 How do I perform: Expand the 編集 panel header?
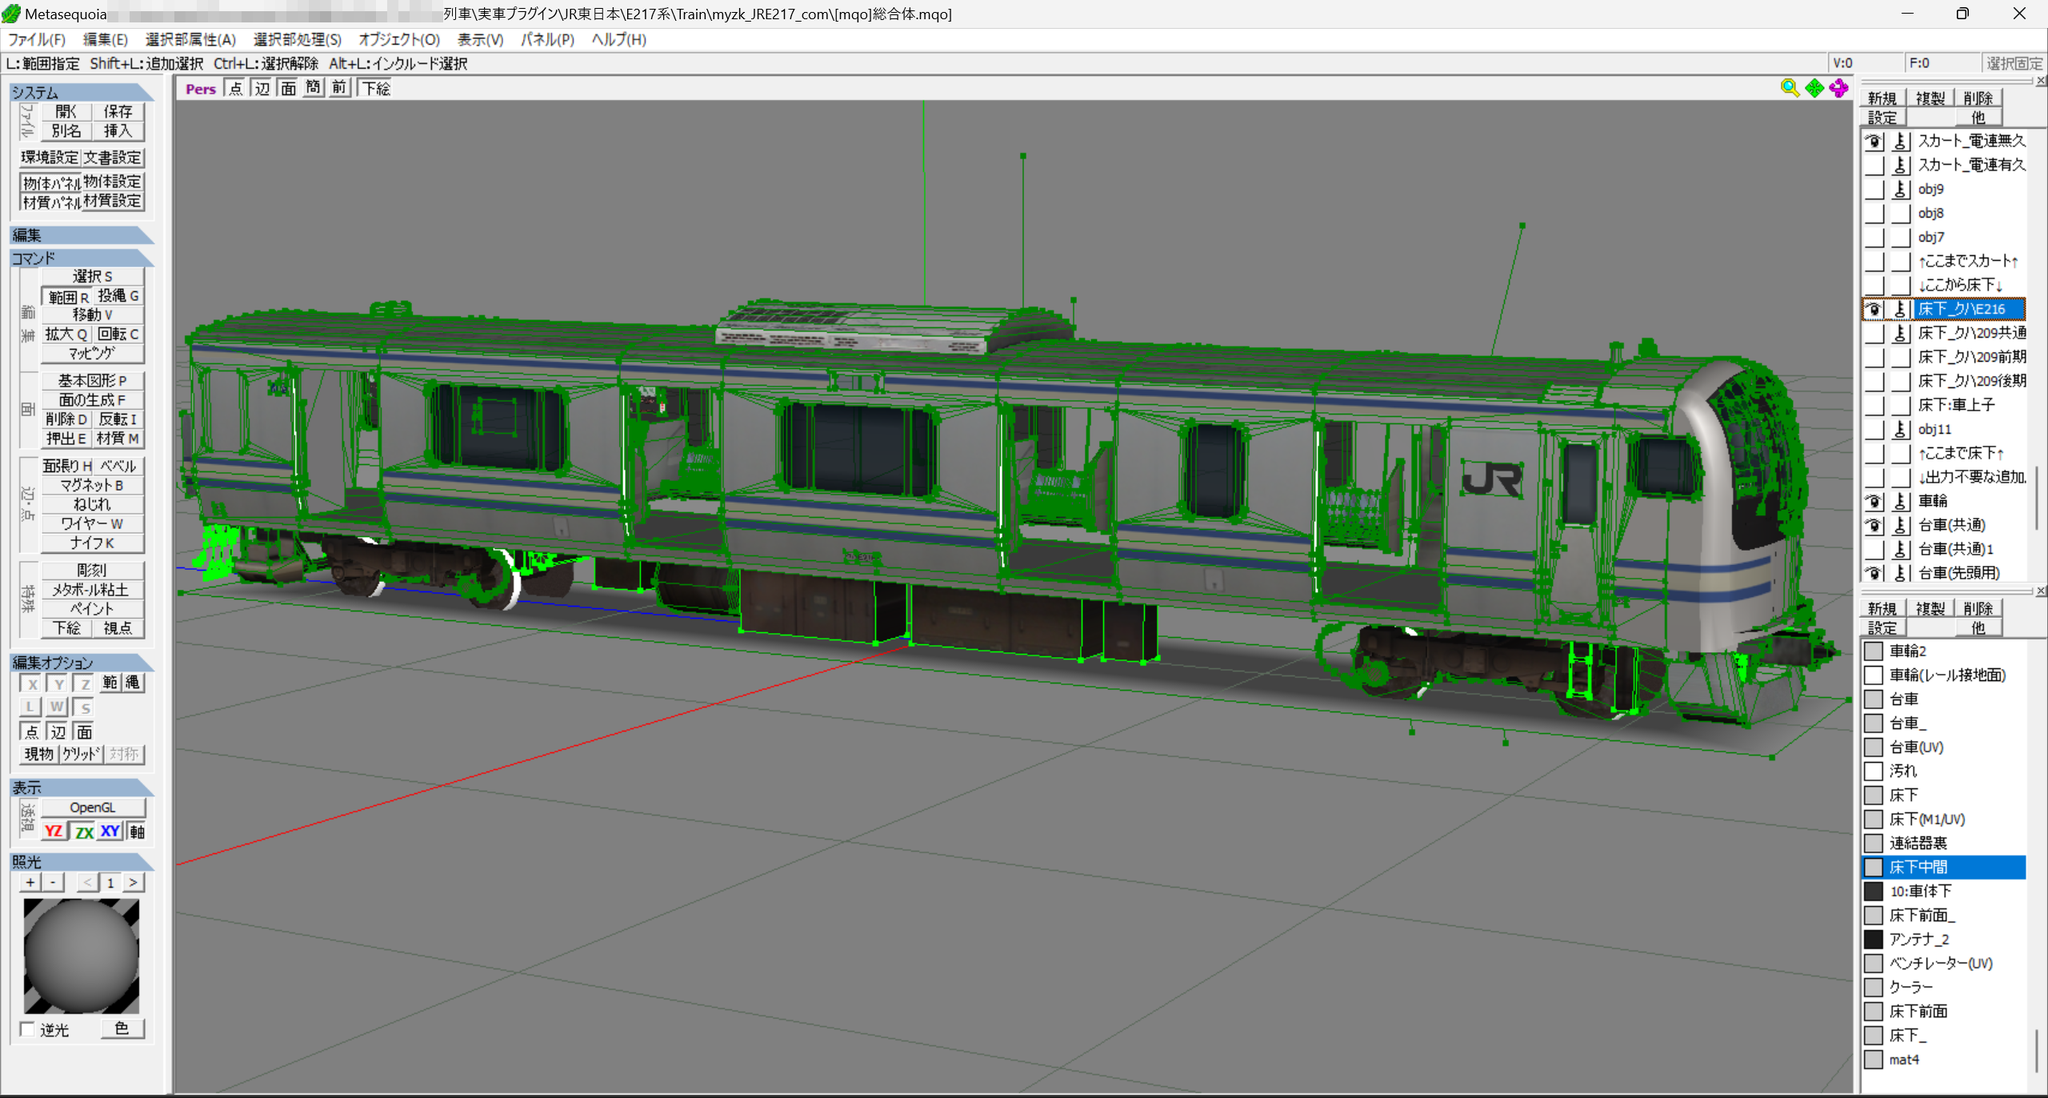click(80, 235)
